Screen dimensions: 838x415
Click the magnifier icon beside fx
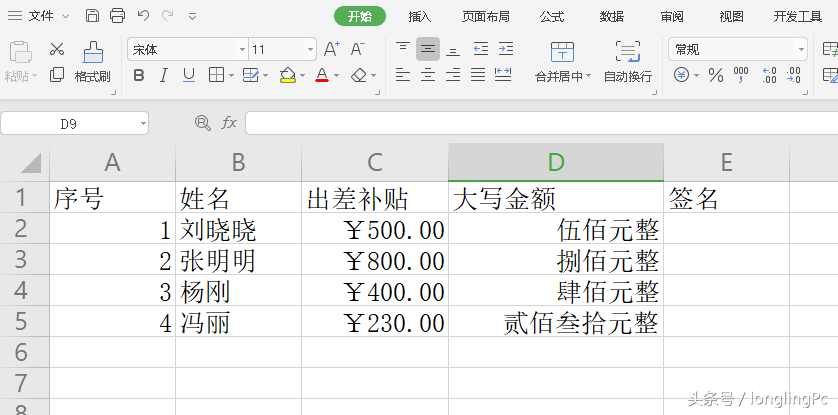tap(203, 123)
